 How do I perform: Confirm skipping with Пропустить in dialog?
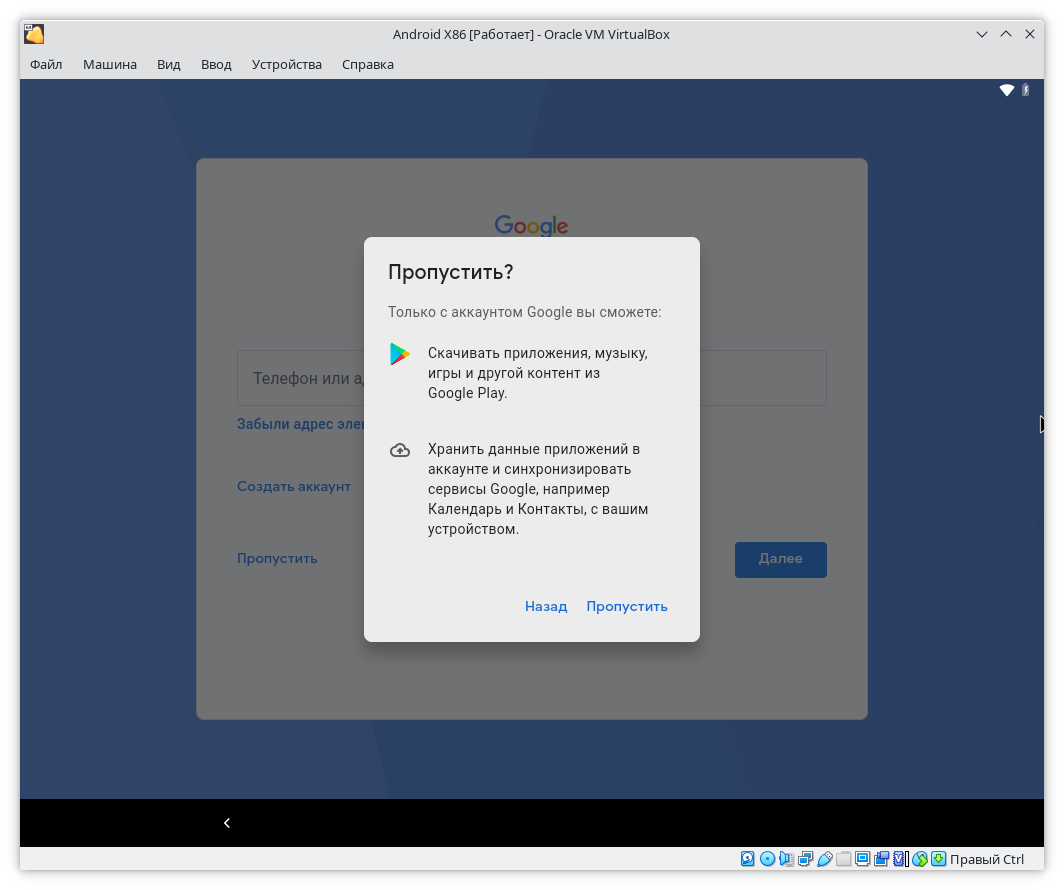point(627,606)
